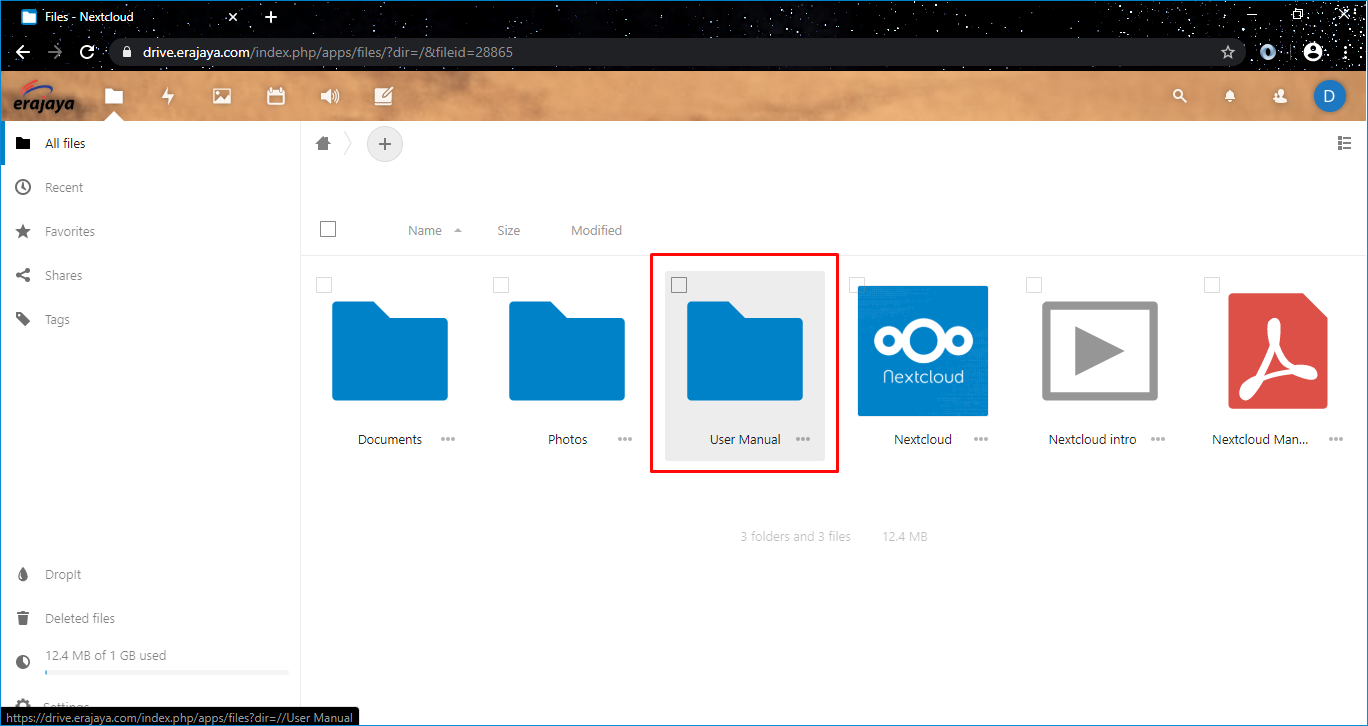Show notifications via bell icon
This screenshot has width=1368, height=726.
1230,96
